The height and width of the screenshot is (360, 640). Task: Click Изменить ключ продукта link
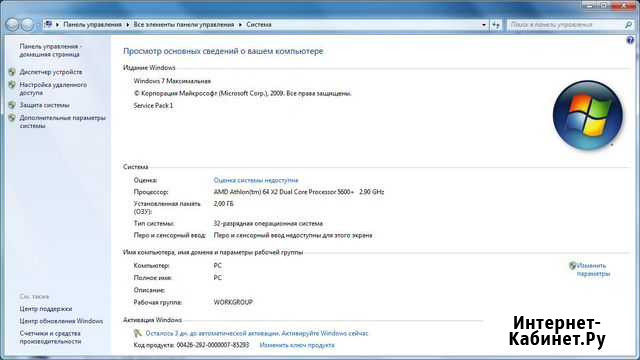click(297, 345)
